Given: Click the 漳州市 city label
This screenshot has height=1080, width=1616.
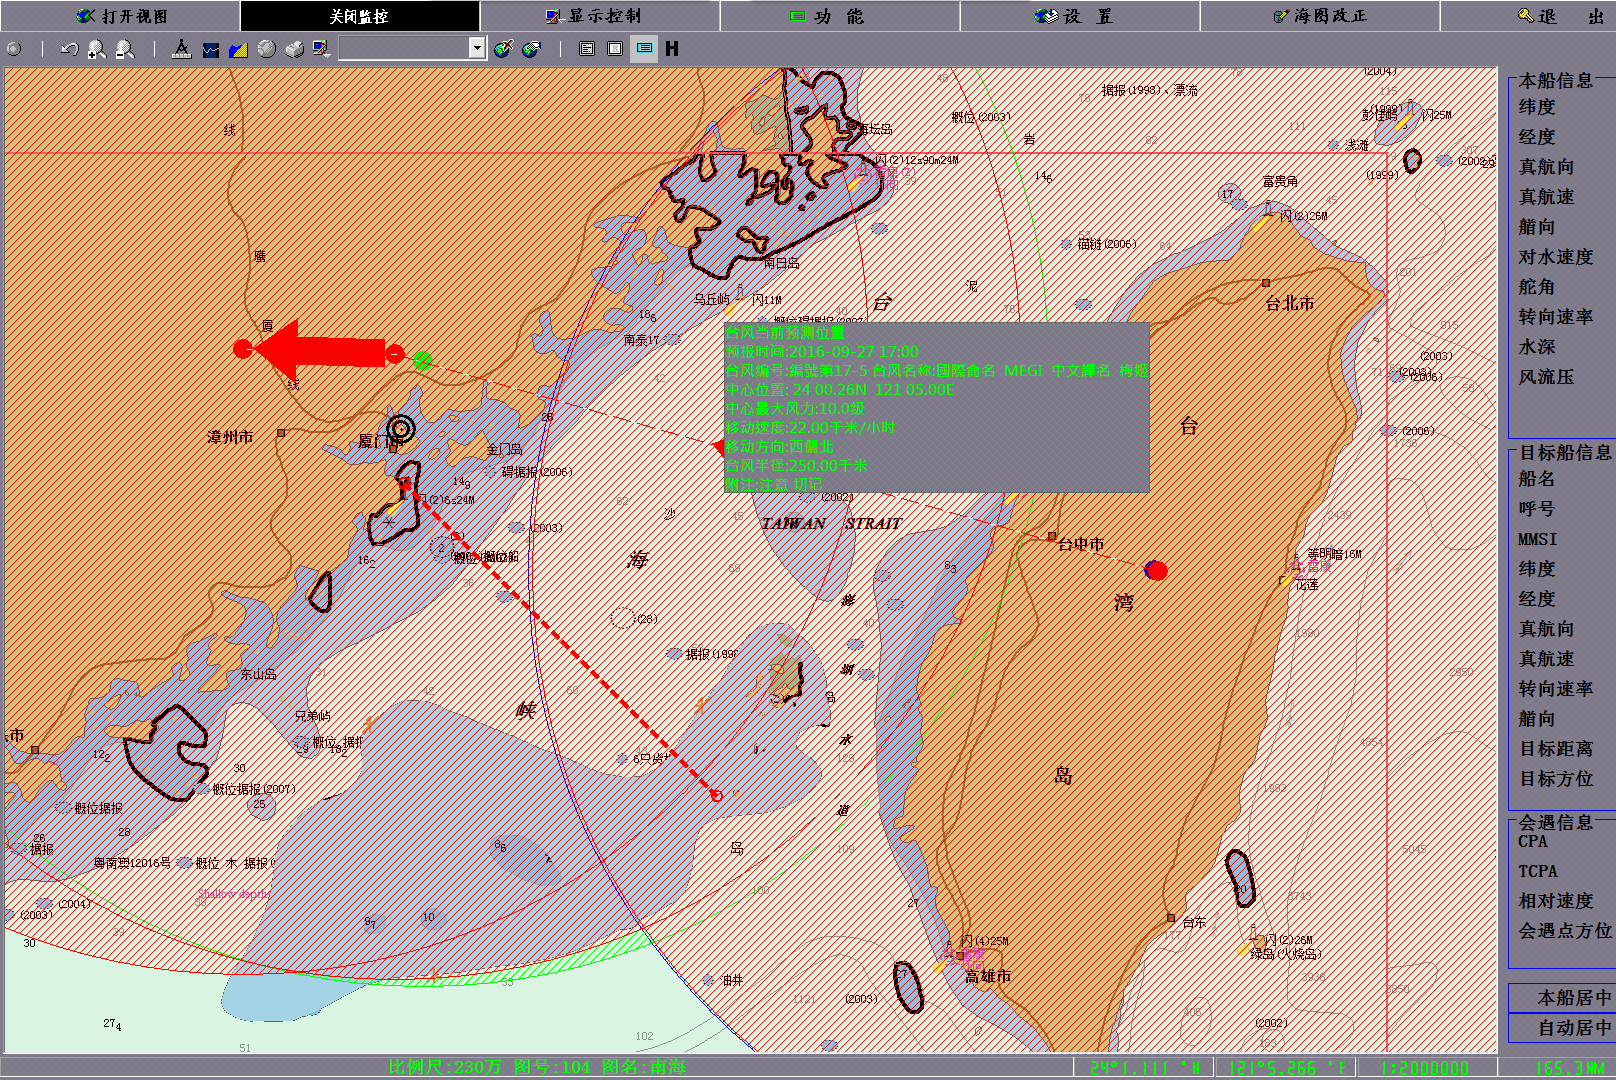Looking at the screenshot, I should pos(230,437).
